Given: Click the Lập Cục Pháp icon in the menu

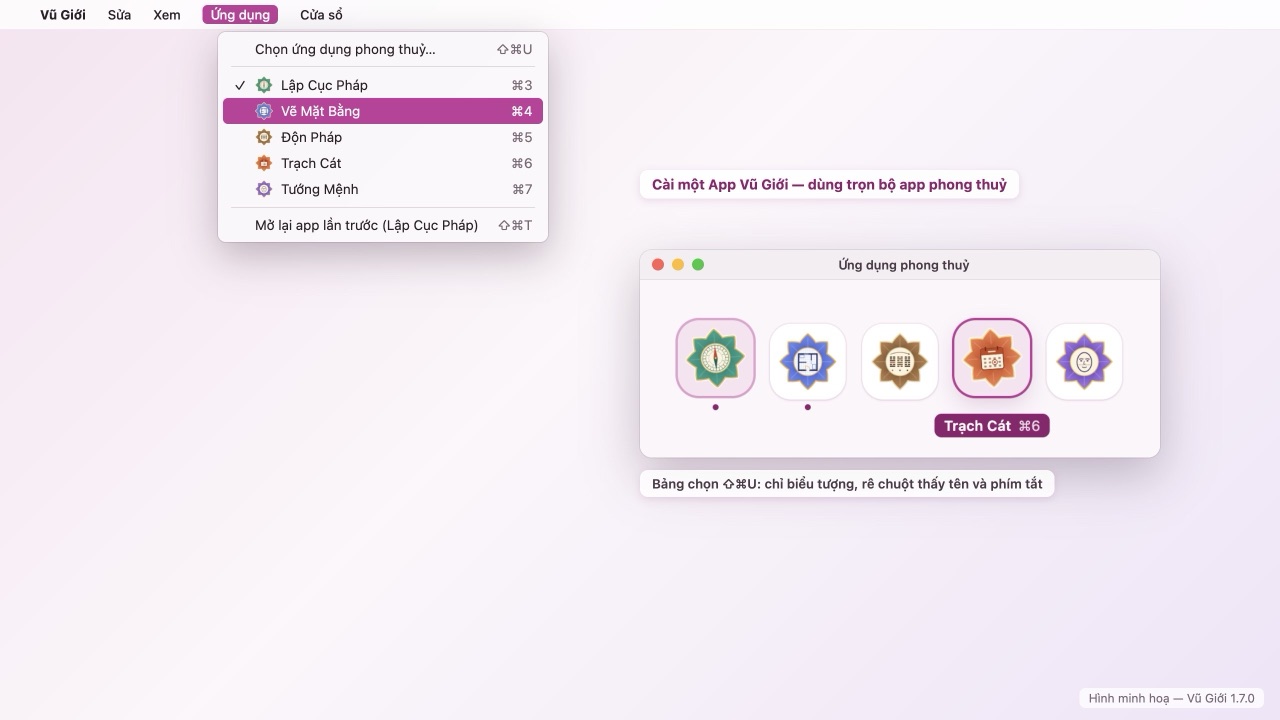Looking at the screenshot, I should coord(264,85).
